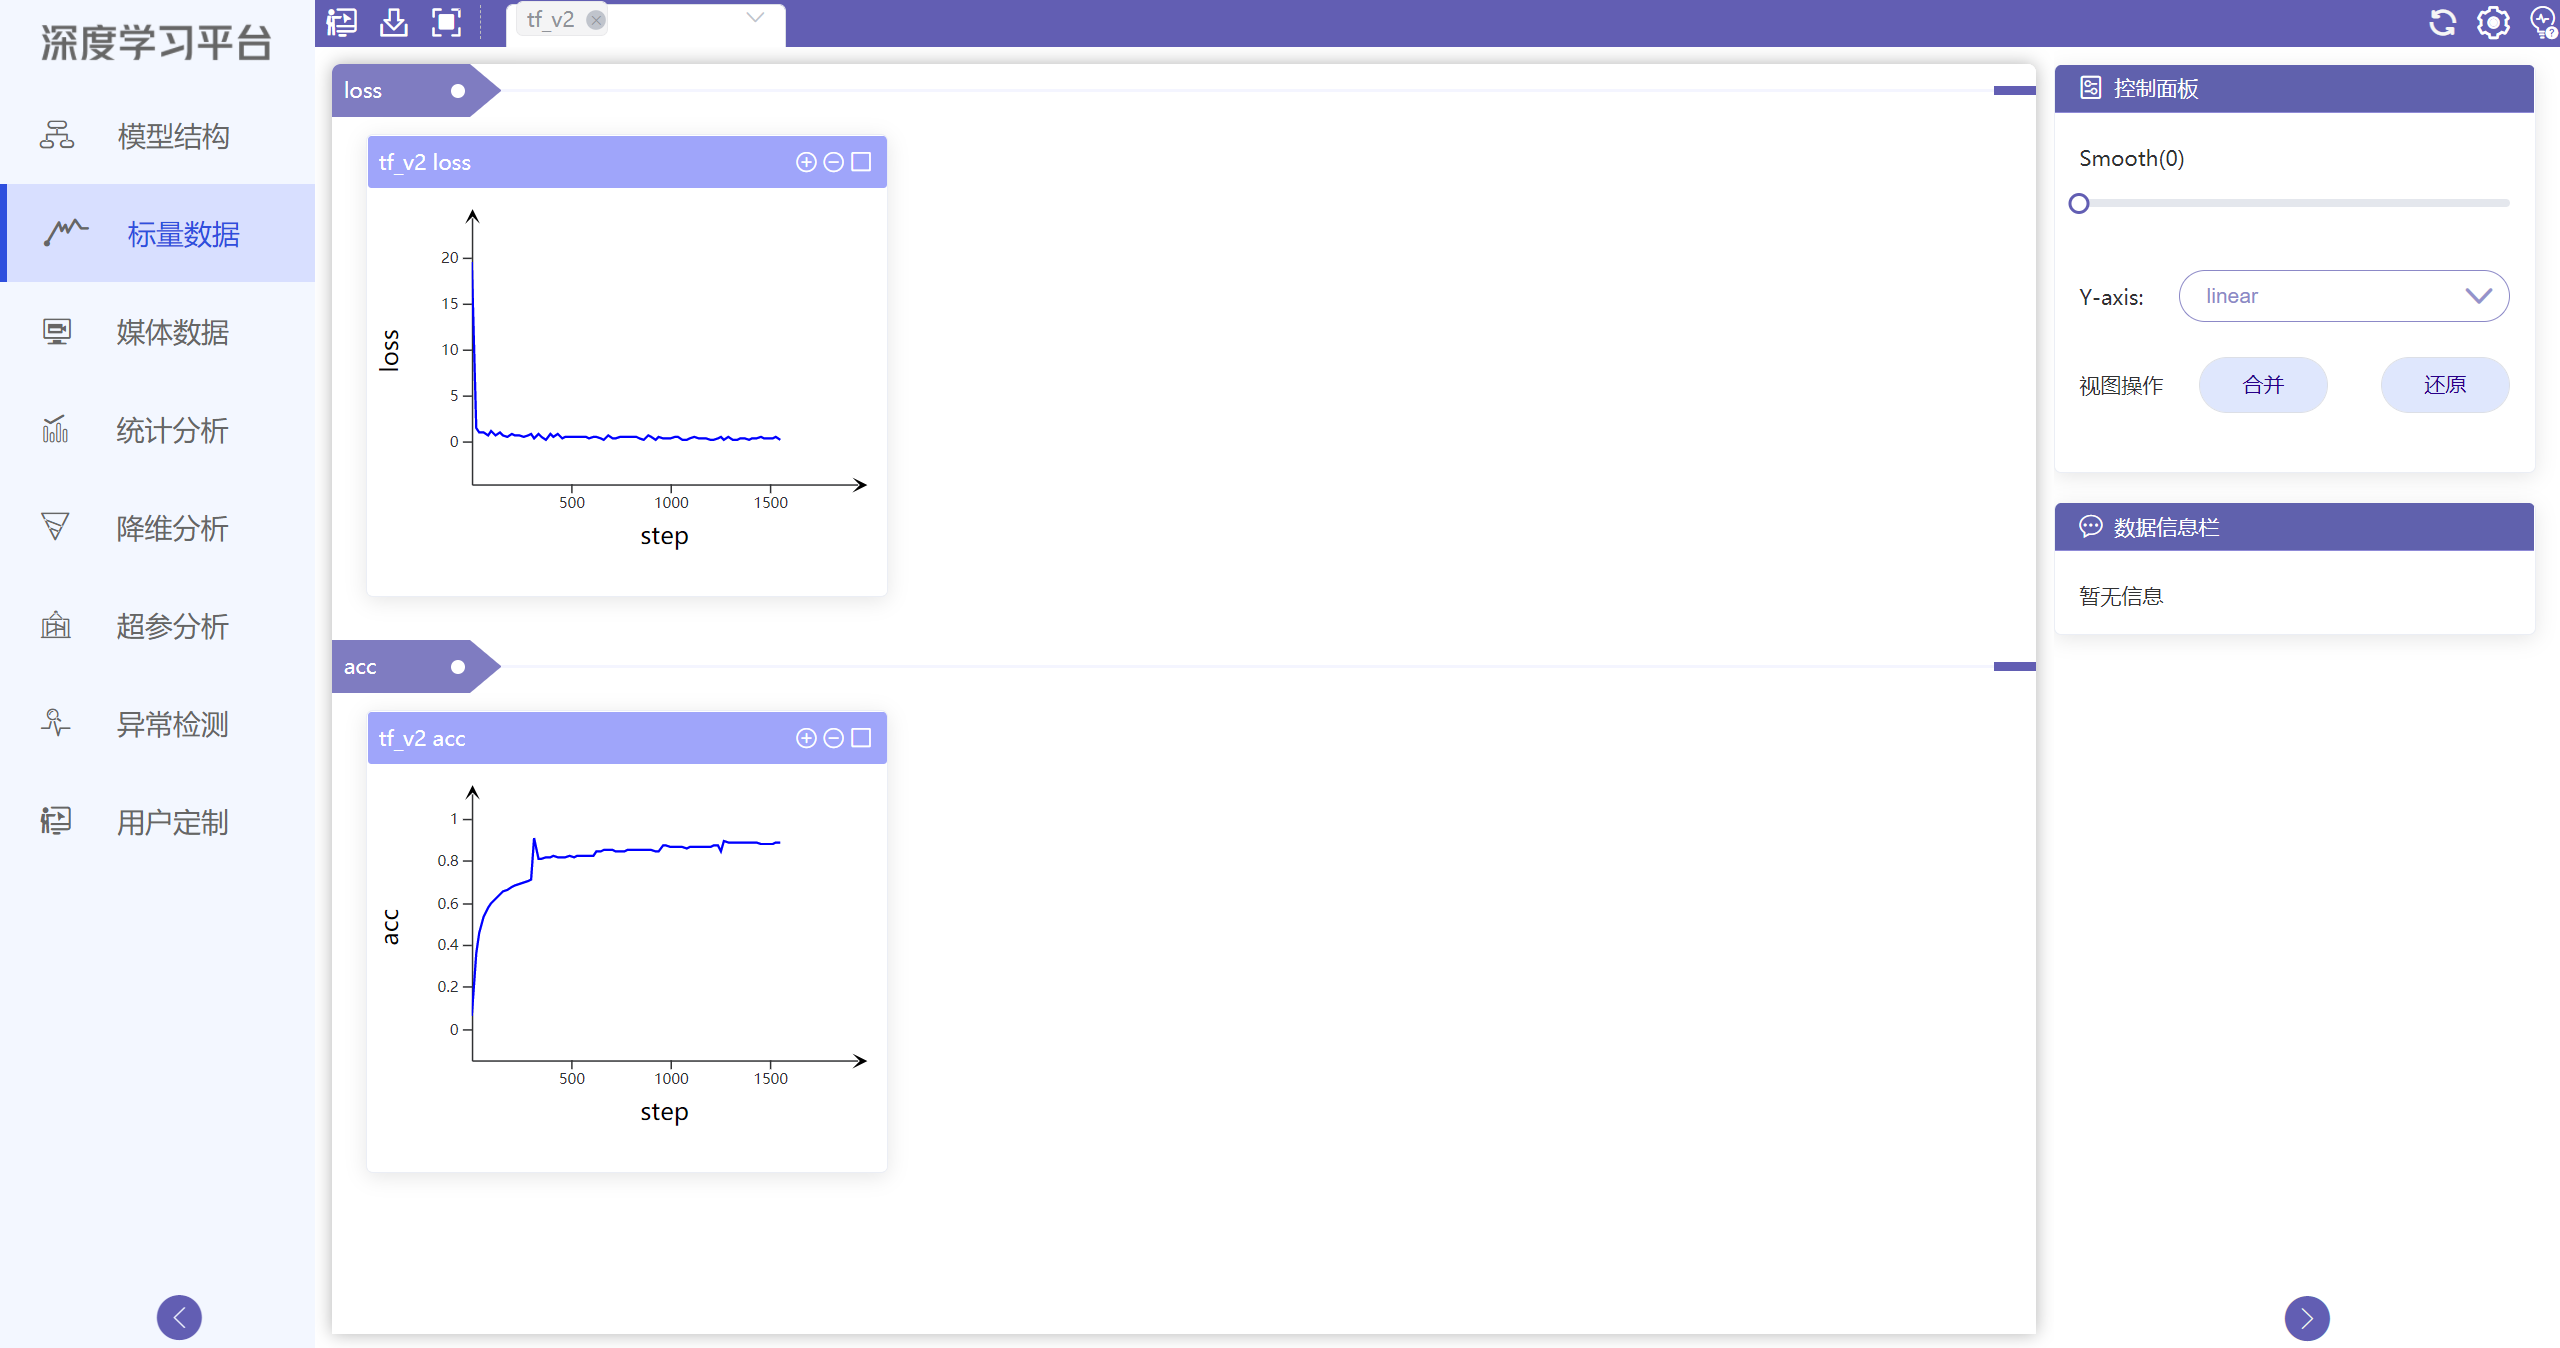
Task: Open the 用户定制 section
Action: click(157, 822)
